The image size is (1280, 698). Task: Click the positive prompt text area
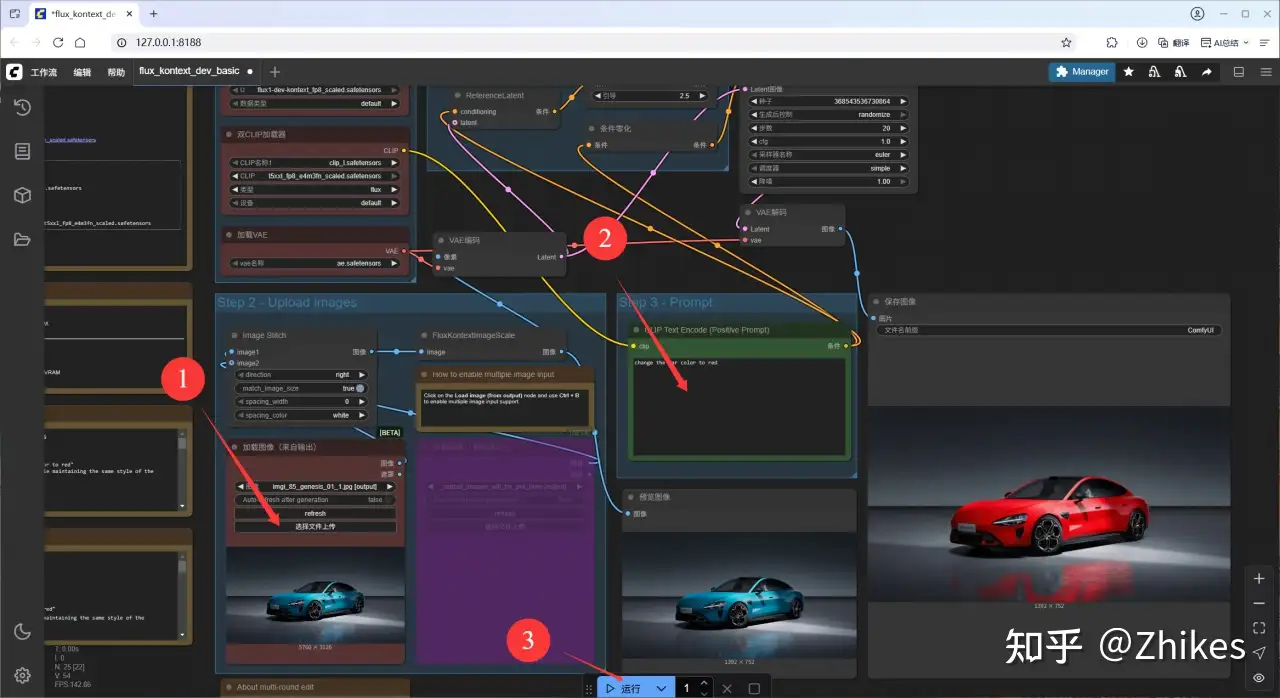pyautogui.click(x=739, y=406)
